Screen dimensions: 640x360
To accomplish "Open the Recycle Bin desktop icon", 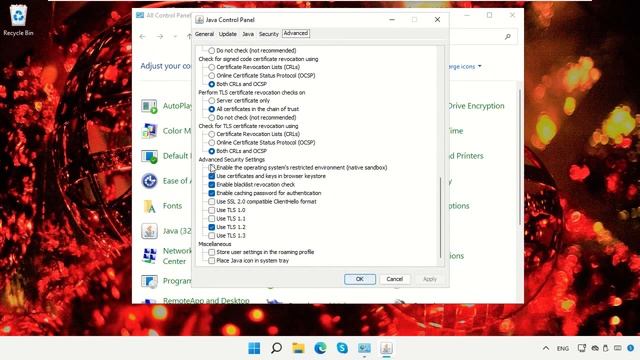I will pyautogui.click(x=18, y=20).
